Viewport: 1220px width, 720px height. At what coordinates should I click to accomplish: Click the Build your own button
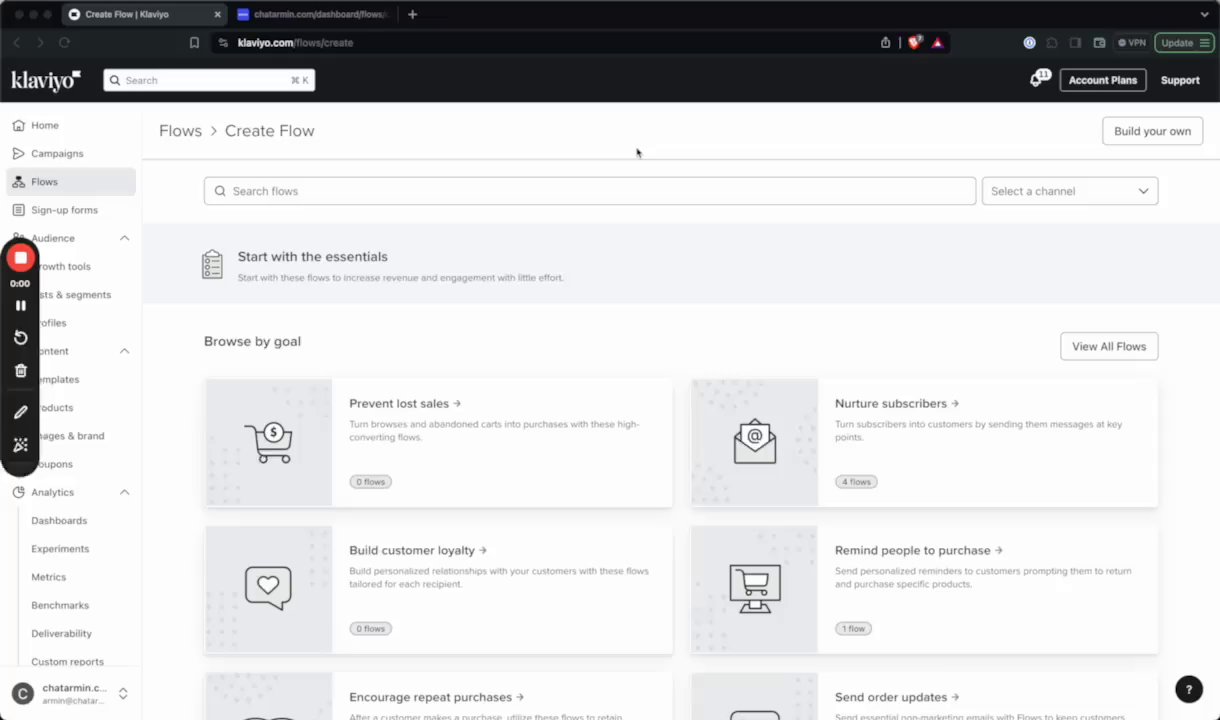click(1152, 131)
